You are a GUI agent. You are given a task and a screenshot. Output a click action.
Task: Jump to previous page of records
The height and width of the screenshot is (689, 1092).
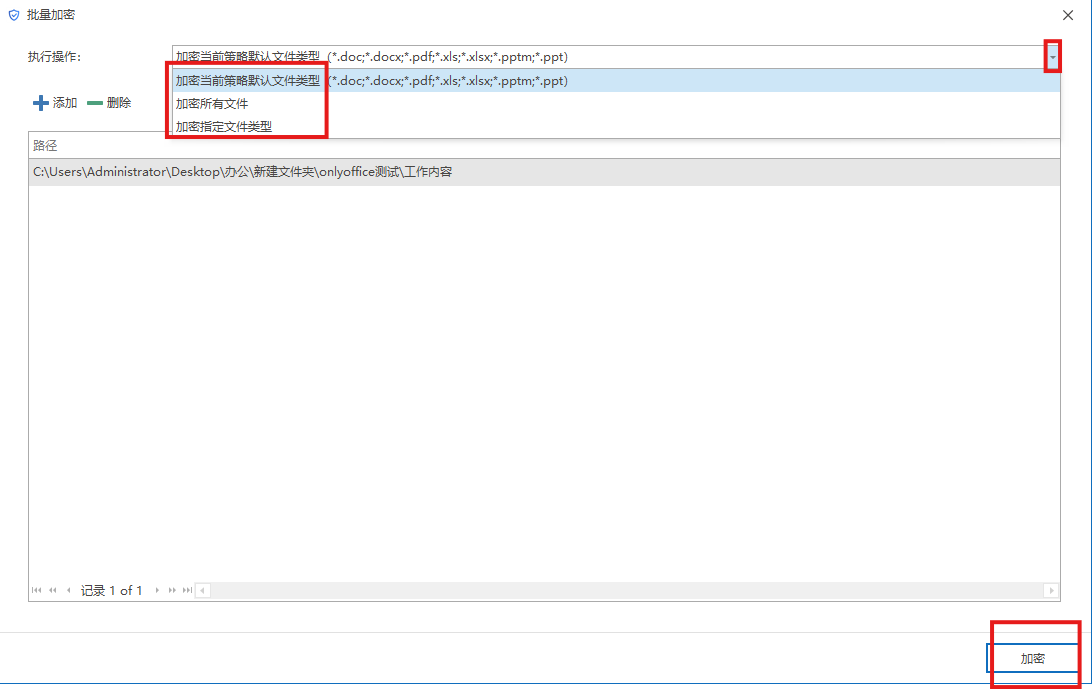[x=52, y=591]
